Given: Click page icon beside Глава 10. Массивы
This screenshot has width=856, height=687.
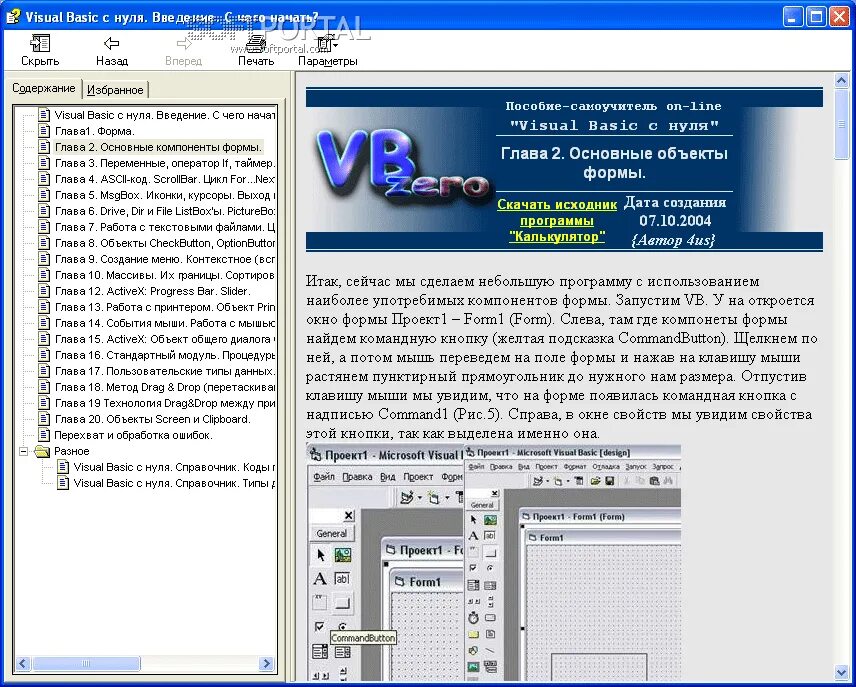Looking at the screenshot, I should (44, 275).
